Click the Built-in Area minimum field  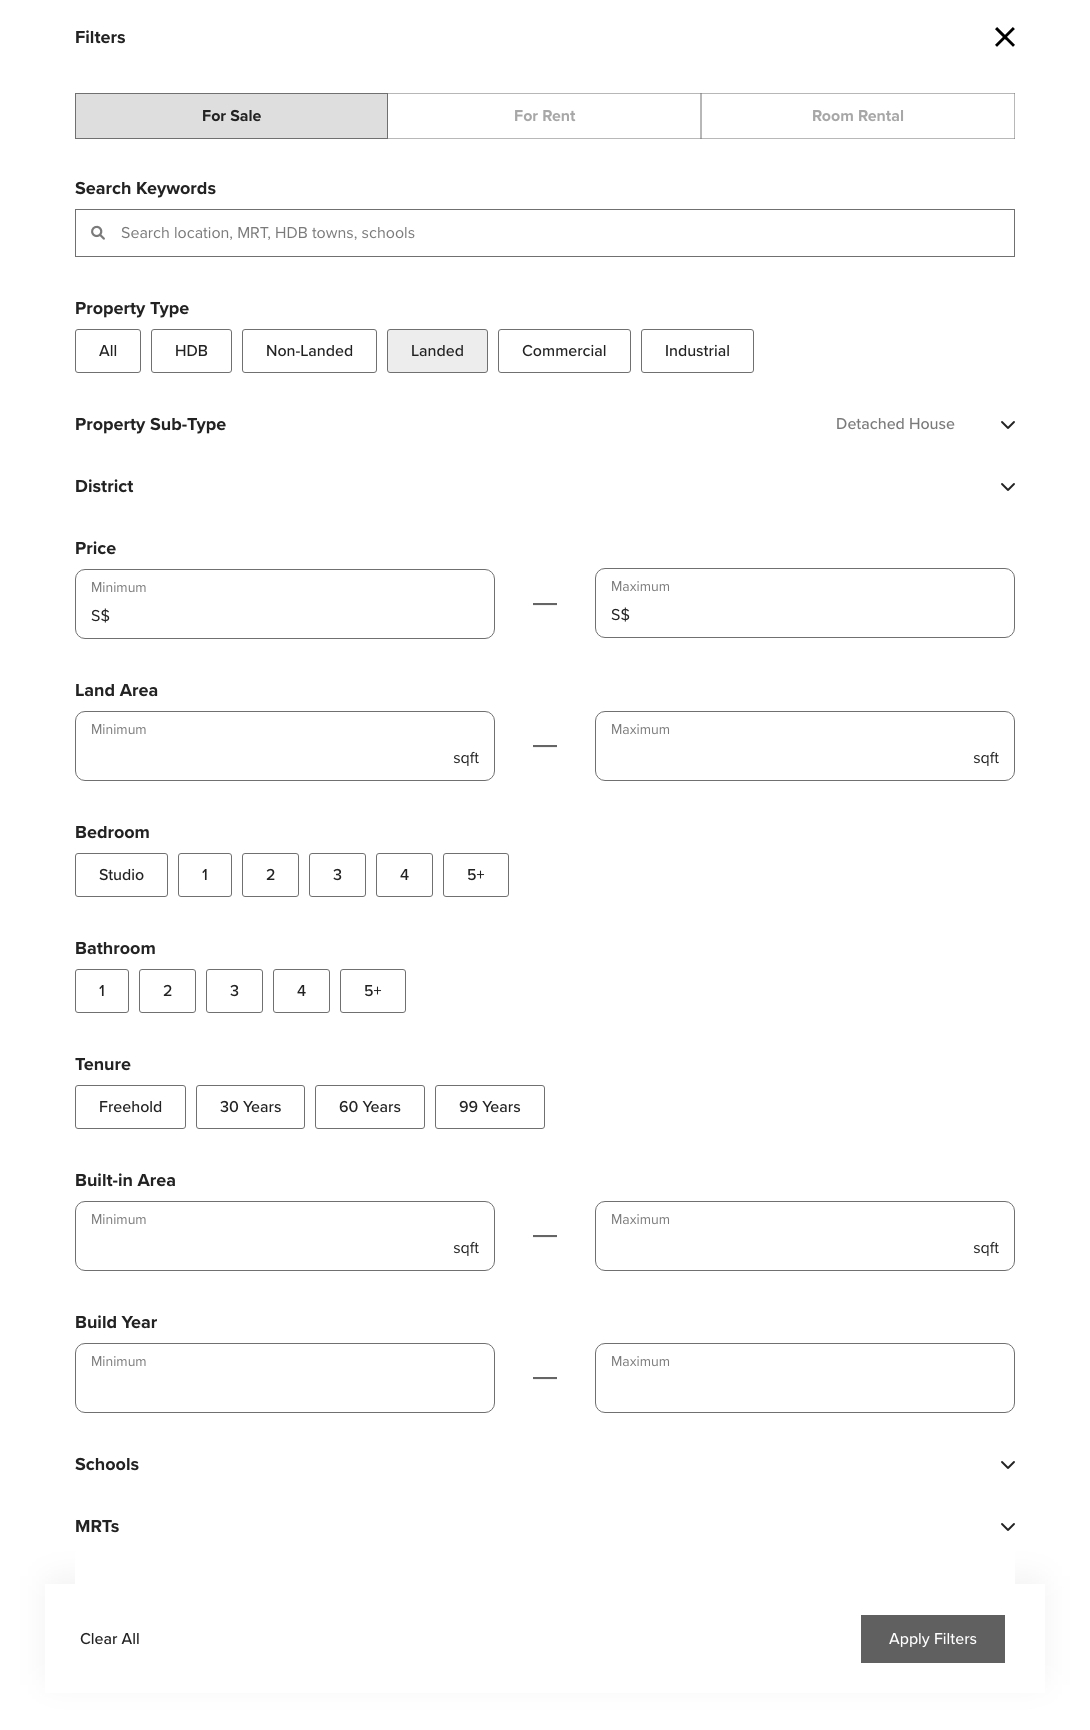click(285, 1236)
